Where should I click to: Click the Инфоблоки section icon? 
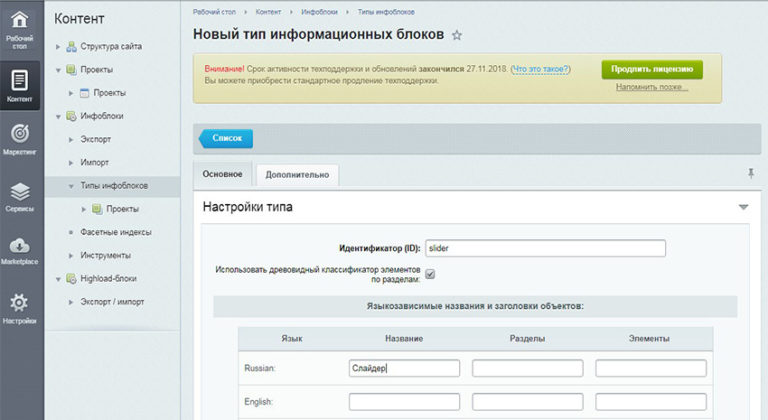[x=72, y=116]
